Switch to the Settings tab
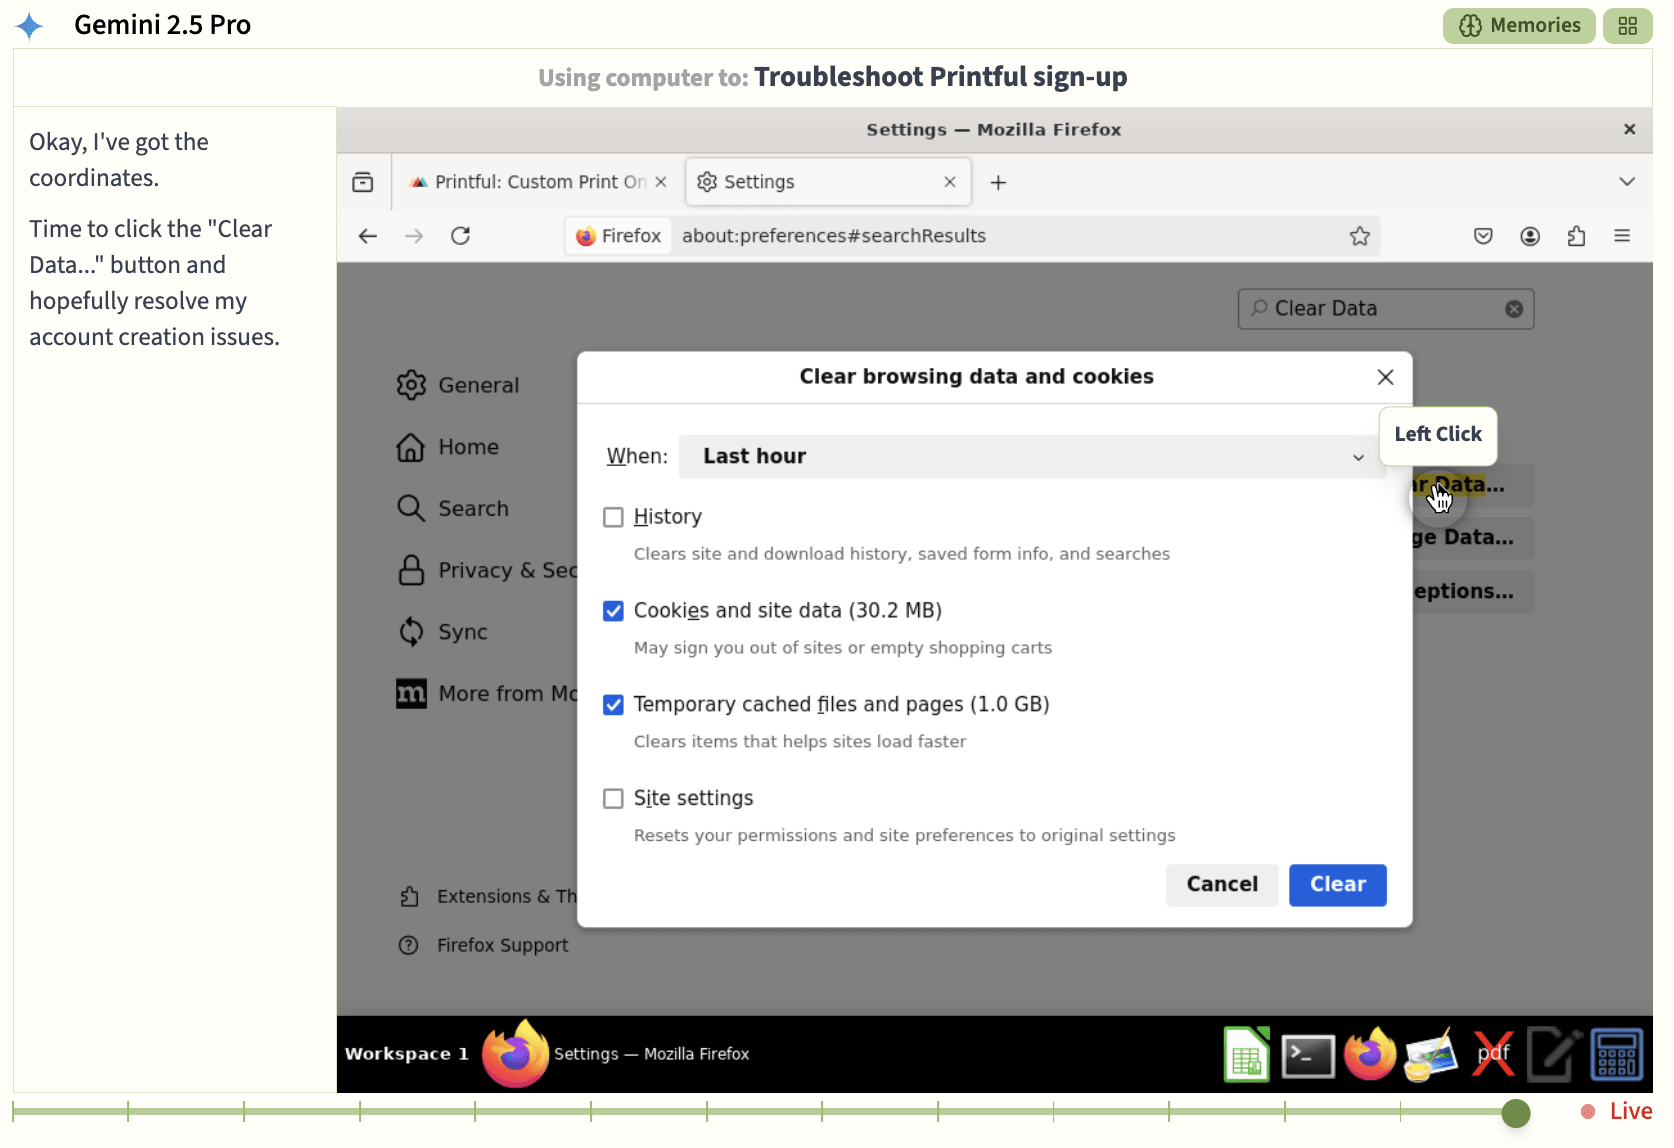The height and width of the screenshot is (1148, 1674). 828,182
